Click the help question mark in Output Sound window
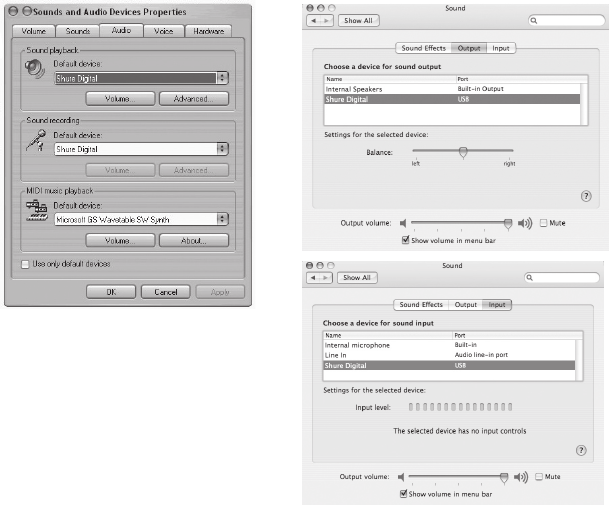Viewport: 609px width, 505px height. pyautogui.click(x=586, y=196)
